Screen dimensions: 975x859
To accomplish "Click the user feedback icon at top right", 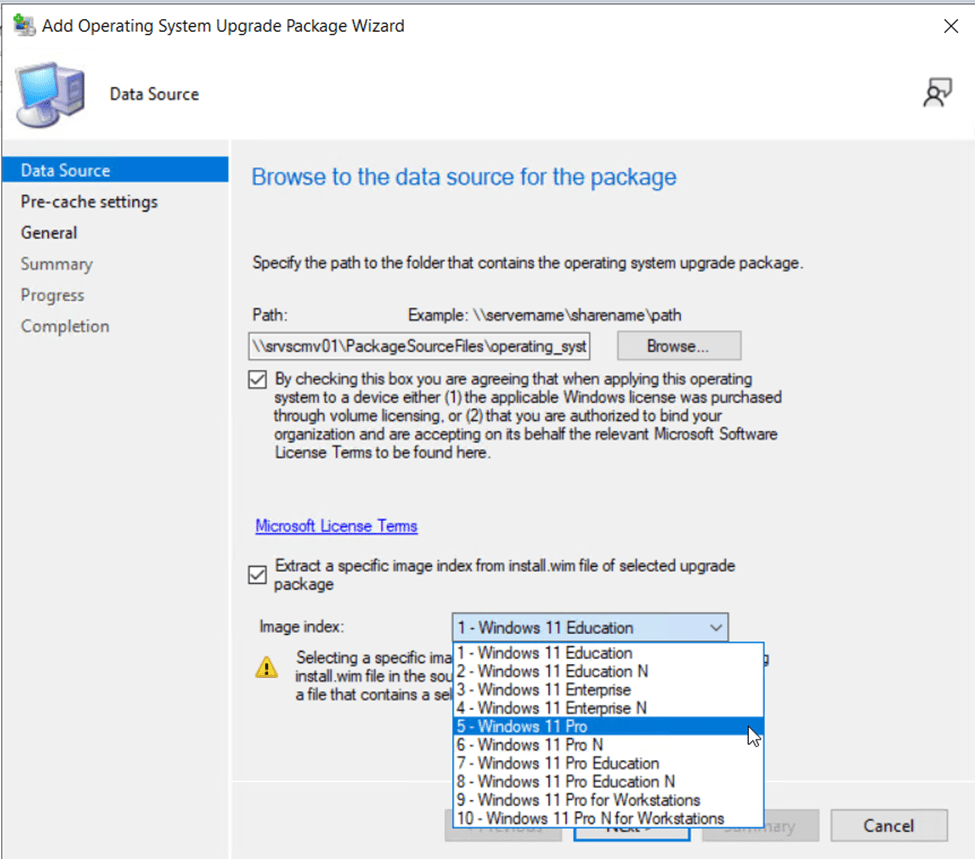I will coord(936,93).
